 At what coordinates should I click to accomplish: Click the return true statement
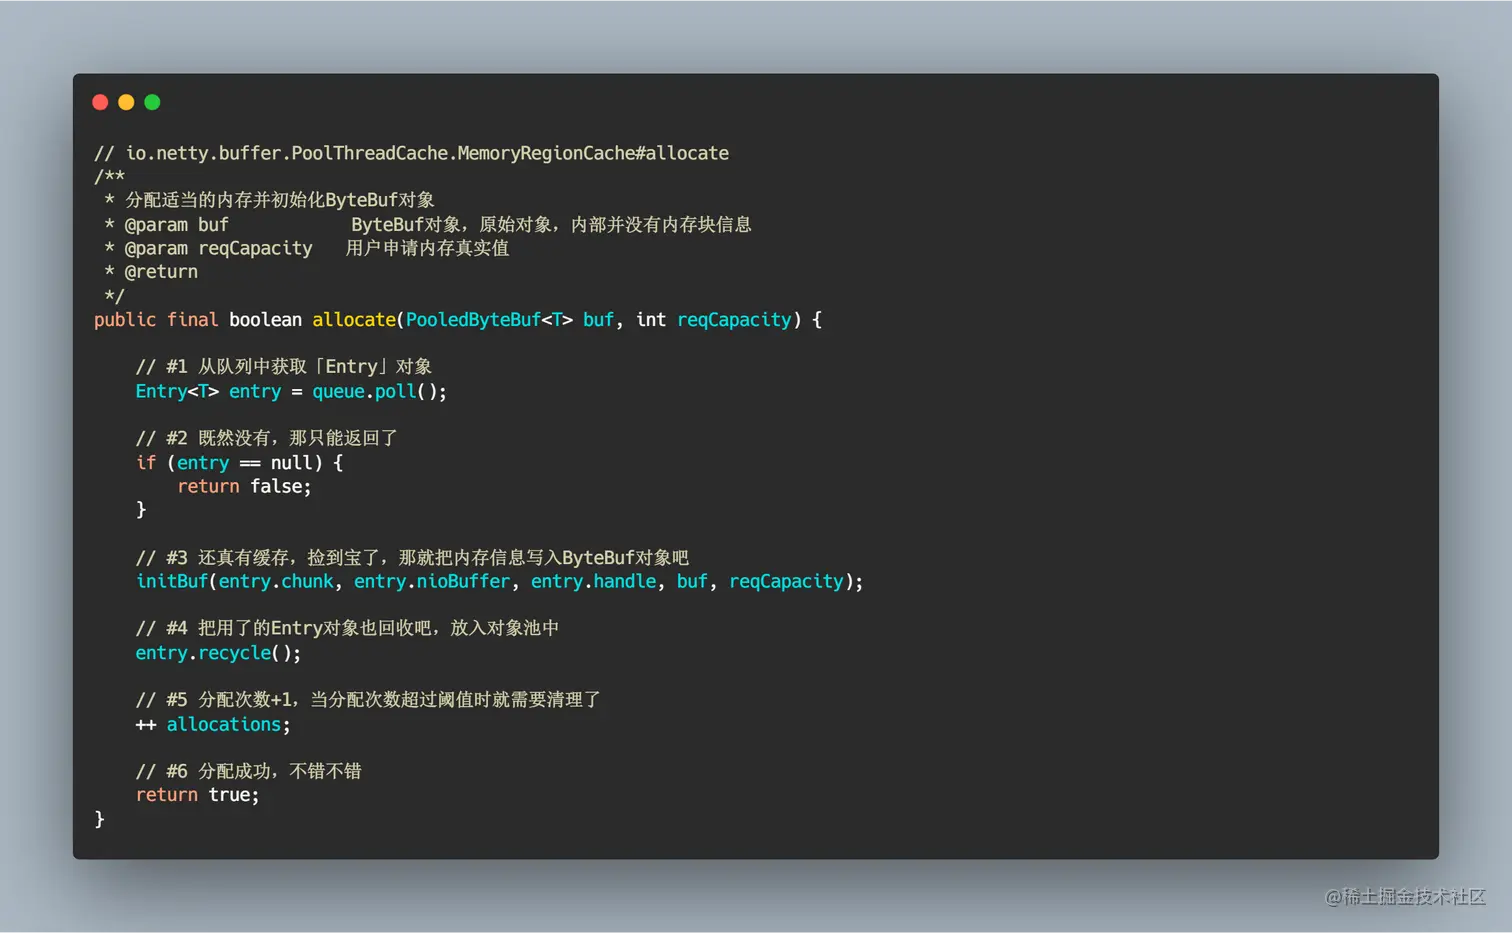click(197, 794)
